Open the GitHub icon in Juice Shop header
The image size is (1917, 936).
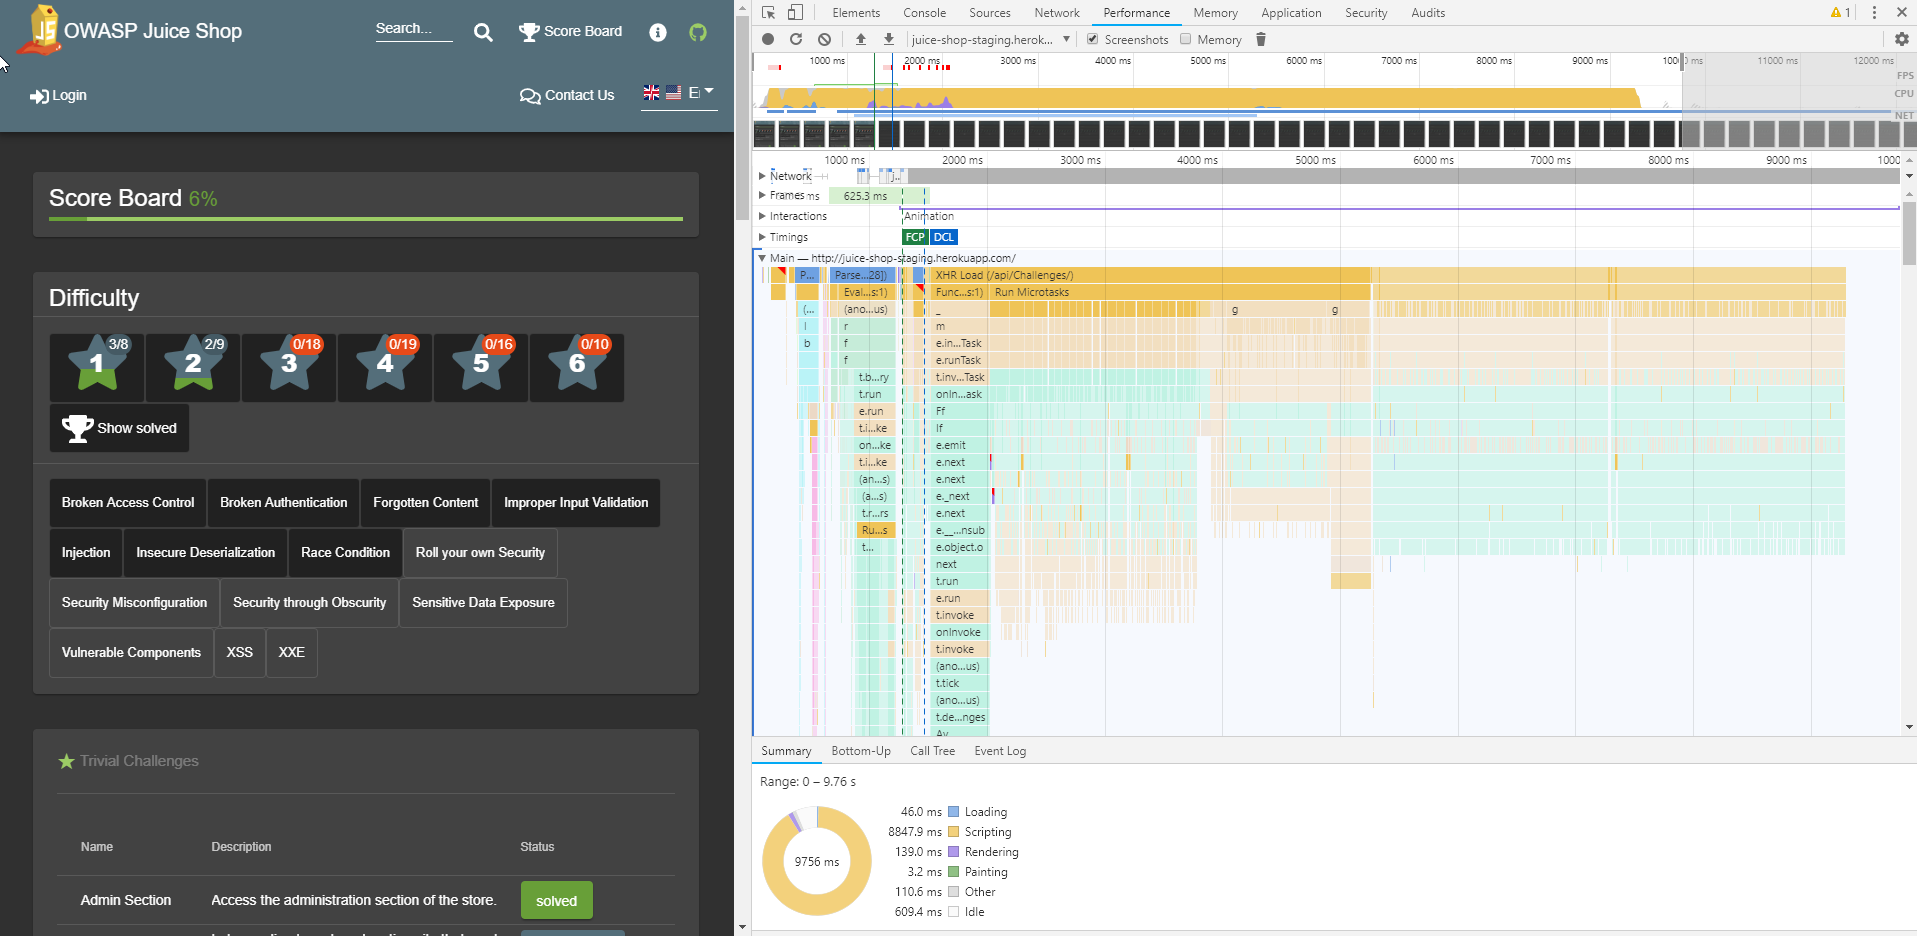coord(698,32)
